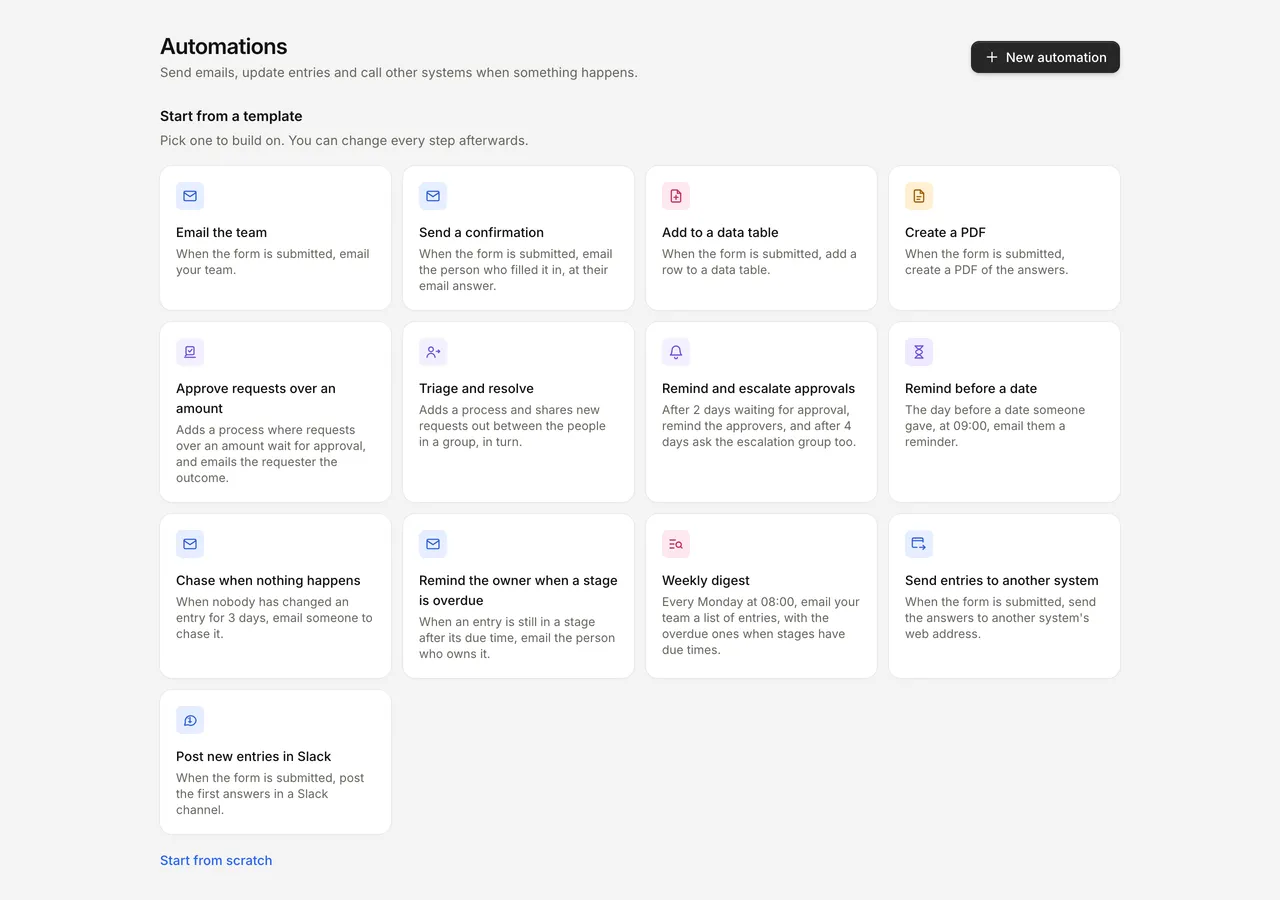This screenshot has width=1280, height=900.
Task: Click the document icon on Create a PDF card
Action: 919,196
